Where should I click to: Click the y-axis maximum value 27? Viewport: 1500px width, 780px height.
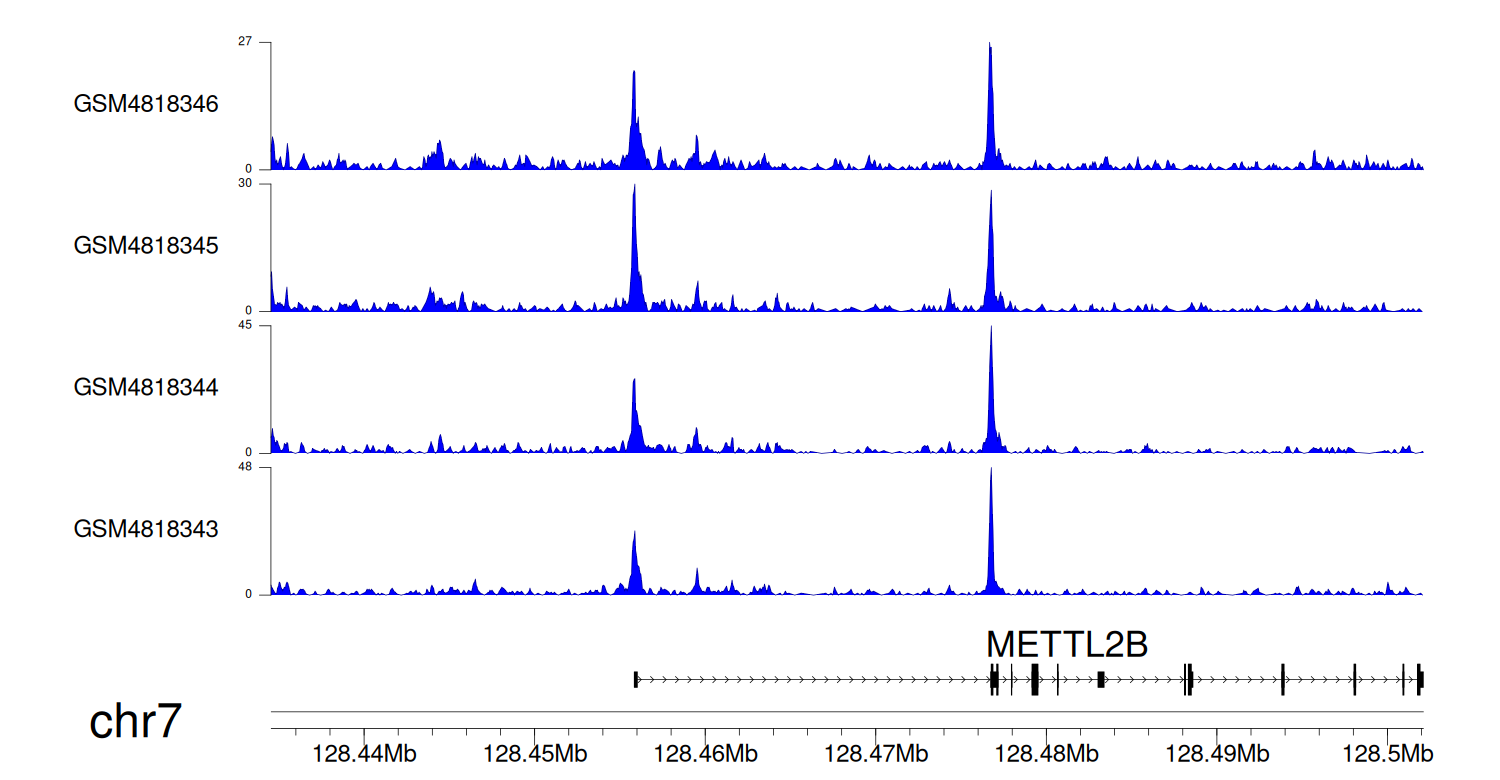click(x=244, y=42)
